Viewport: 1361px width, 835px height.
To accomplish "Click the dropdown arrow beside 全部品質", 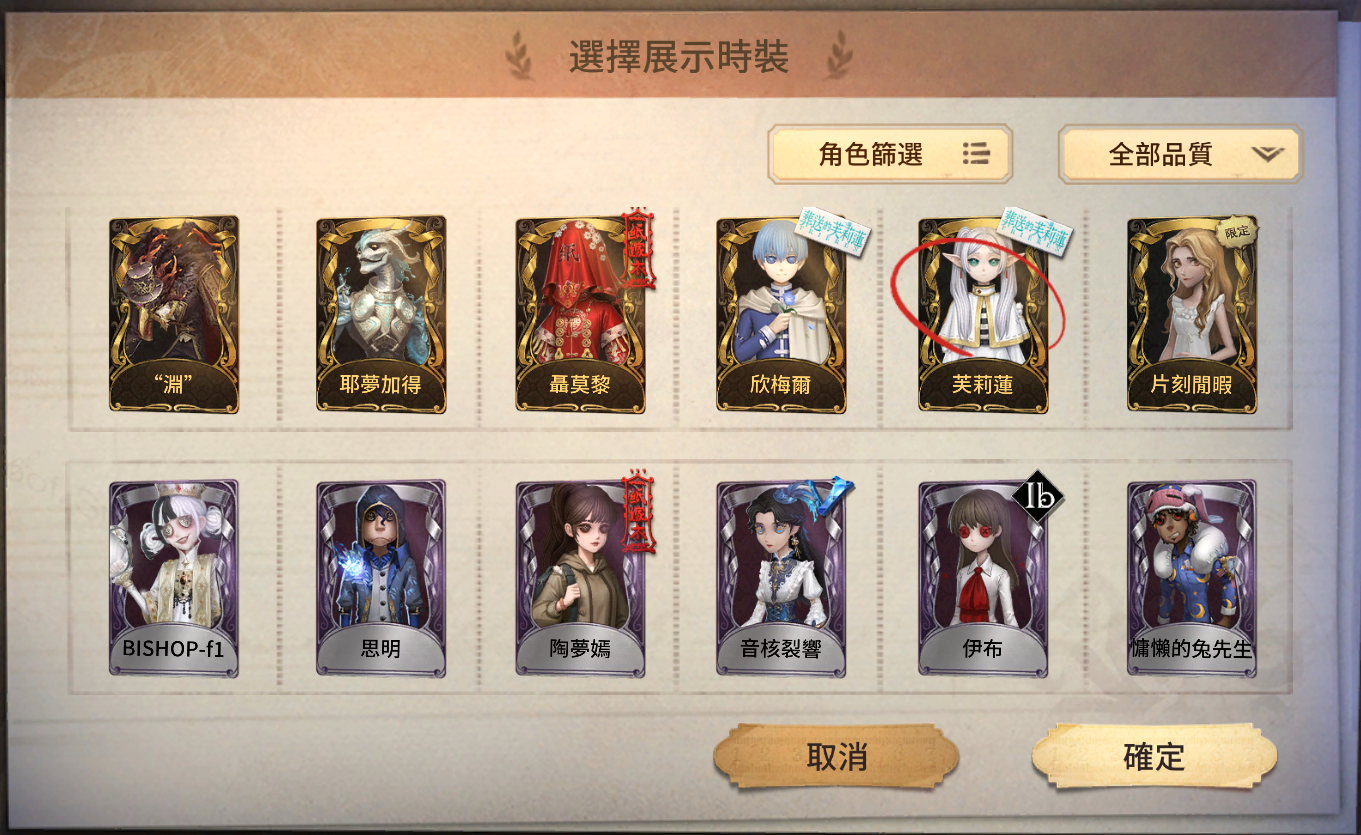I will (1267, 154).
